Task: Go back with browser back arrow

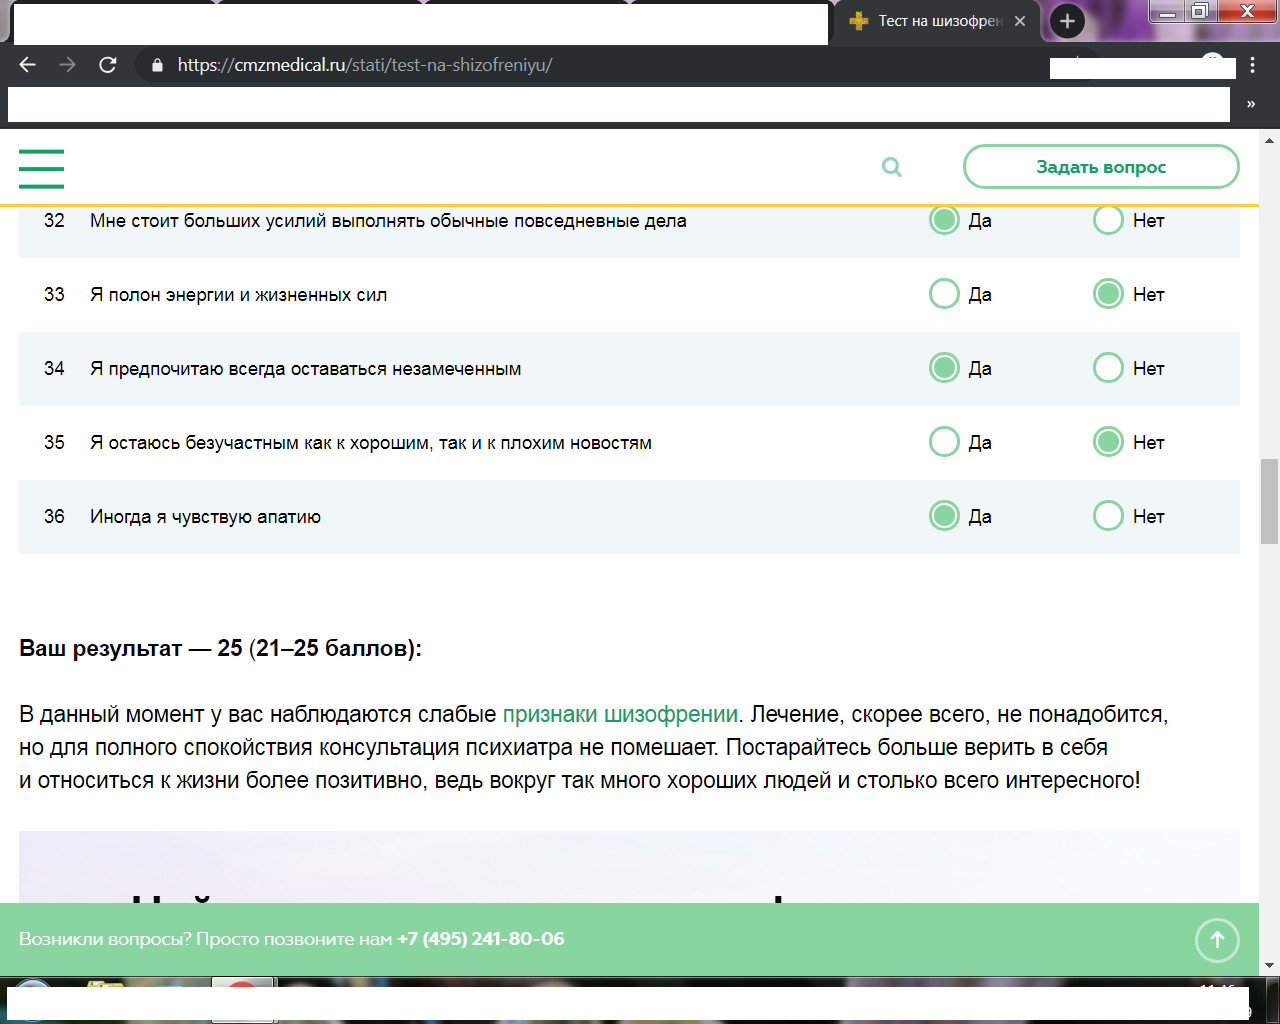Action: (x=28, y=65)
